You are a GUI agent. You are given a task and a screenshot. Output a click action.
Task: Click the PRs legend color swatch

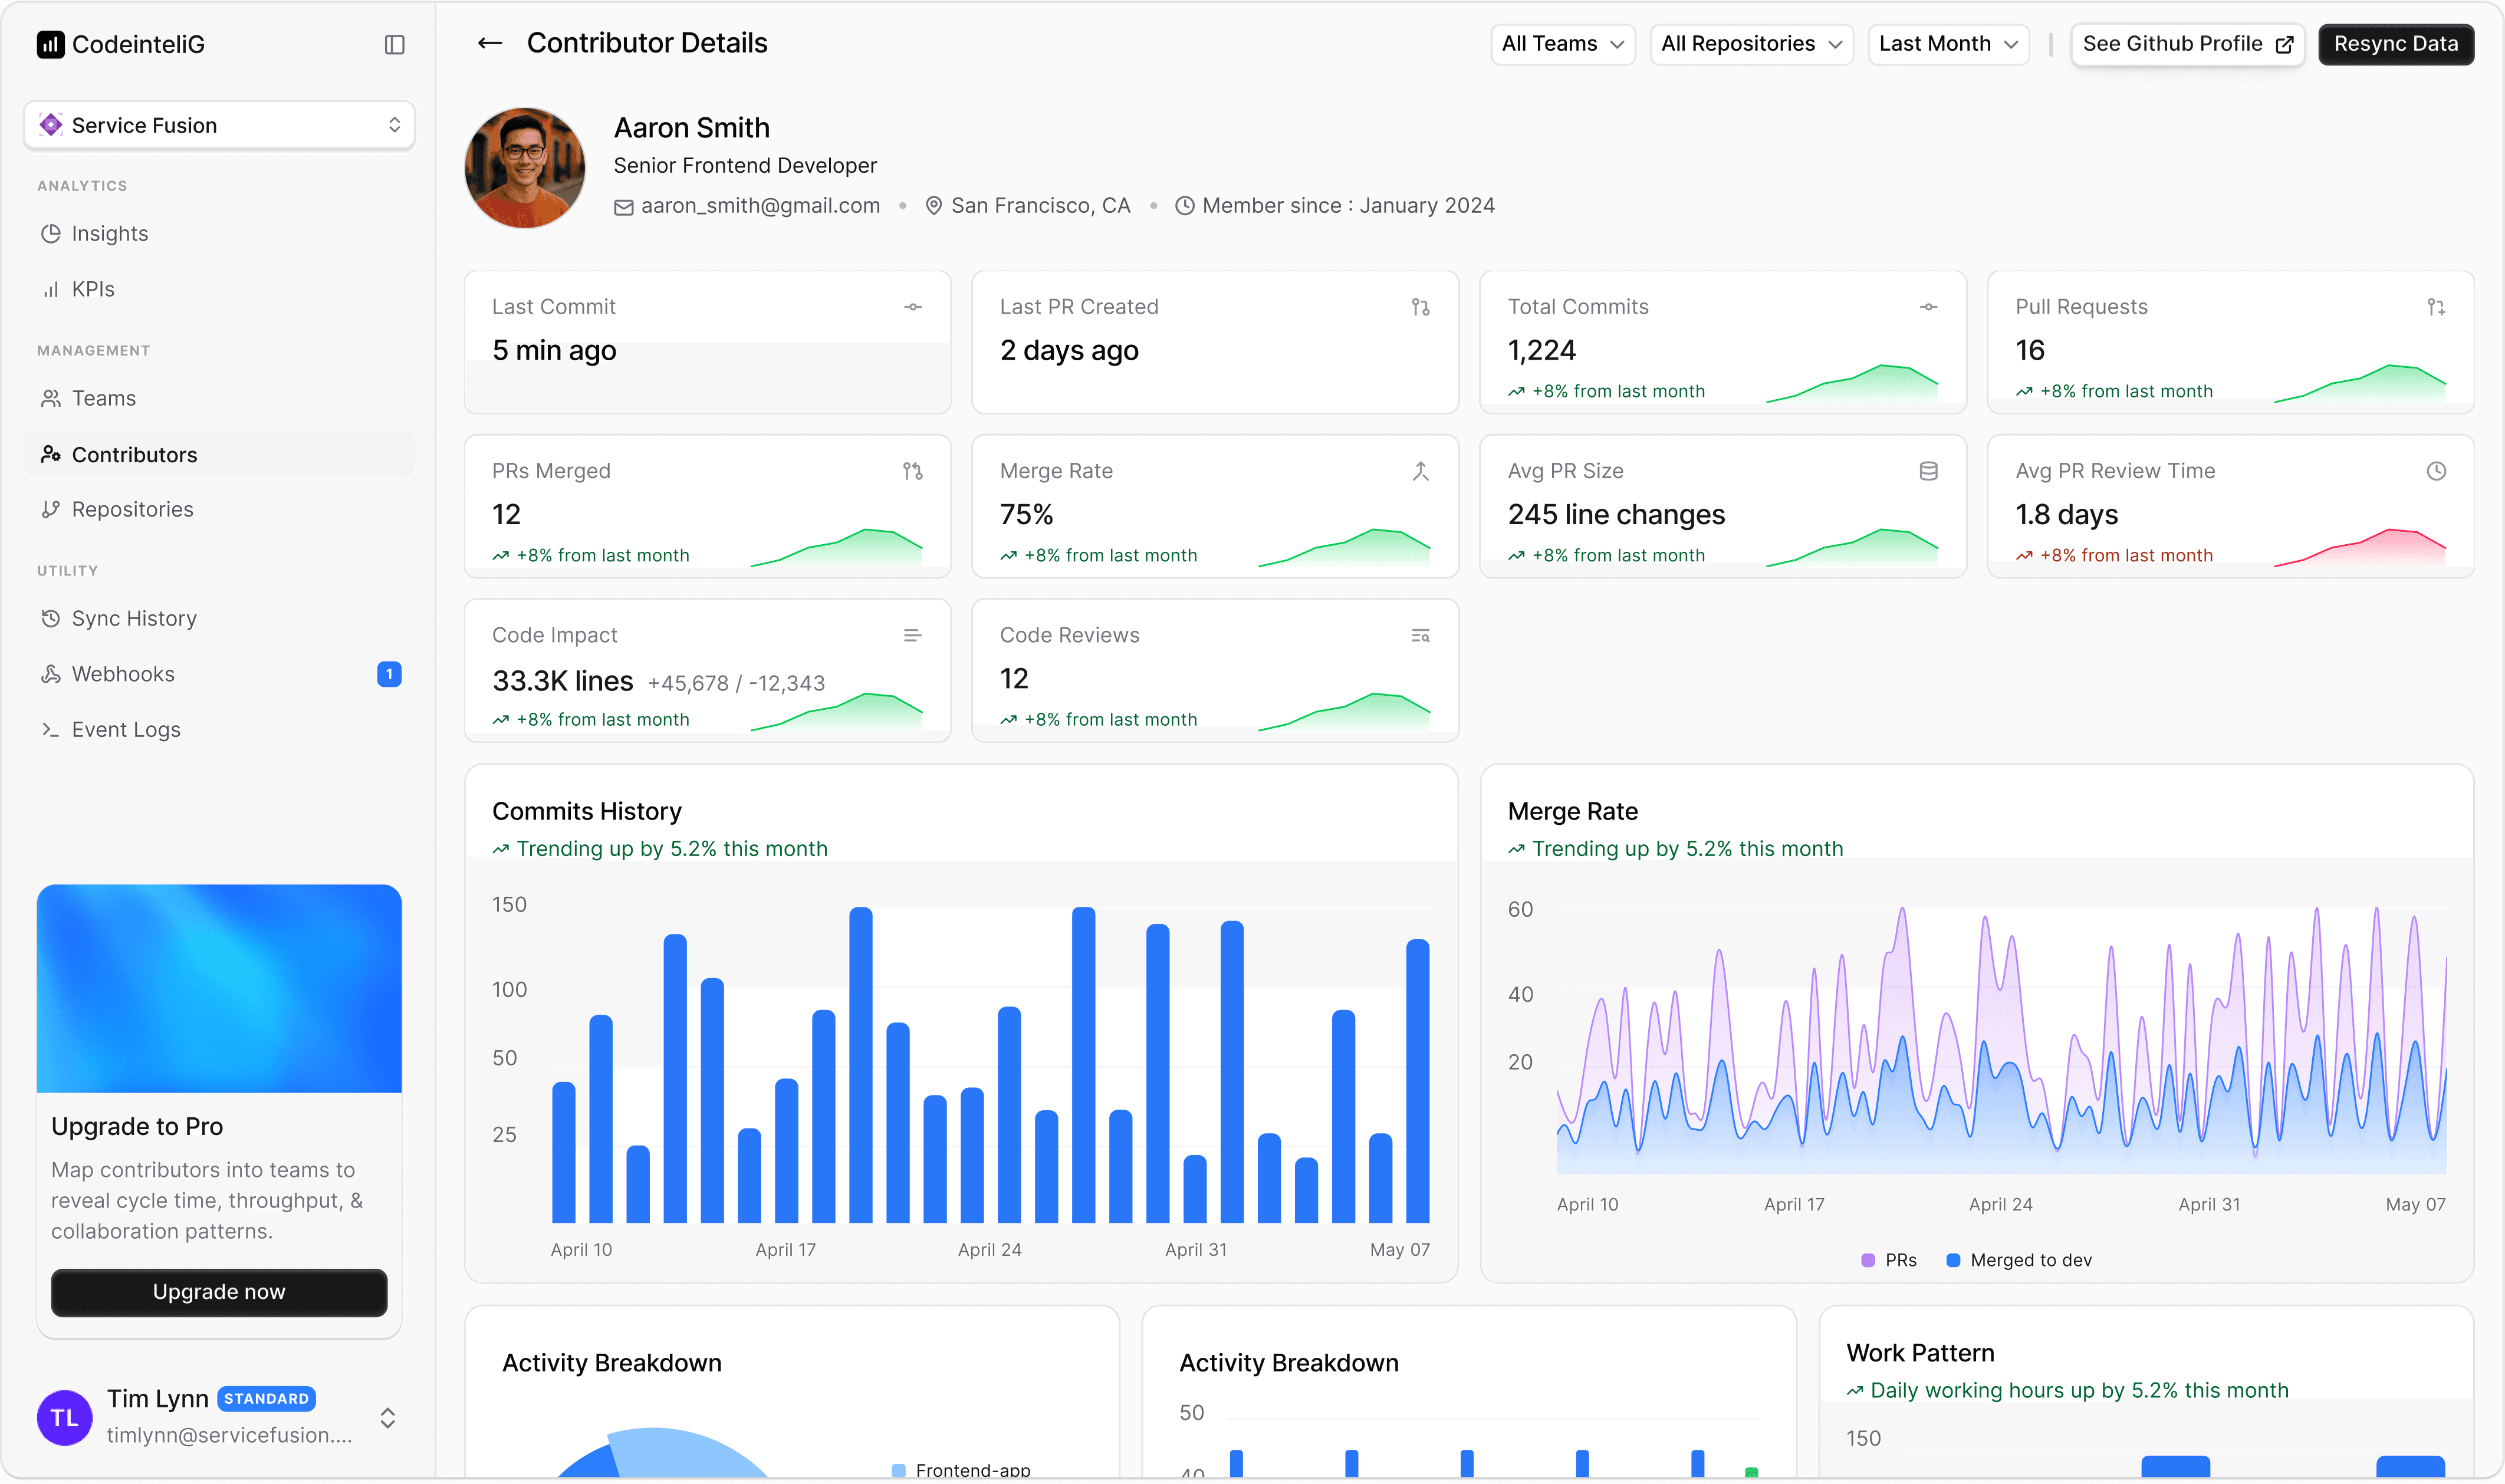pyautogui.click(x=1867, y=1260)
